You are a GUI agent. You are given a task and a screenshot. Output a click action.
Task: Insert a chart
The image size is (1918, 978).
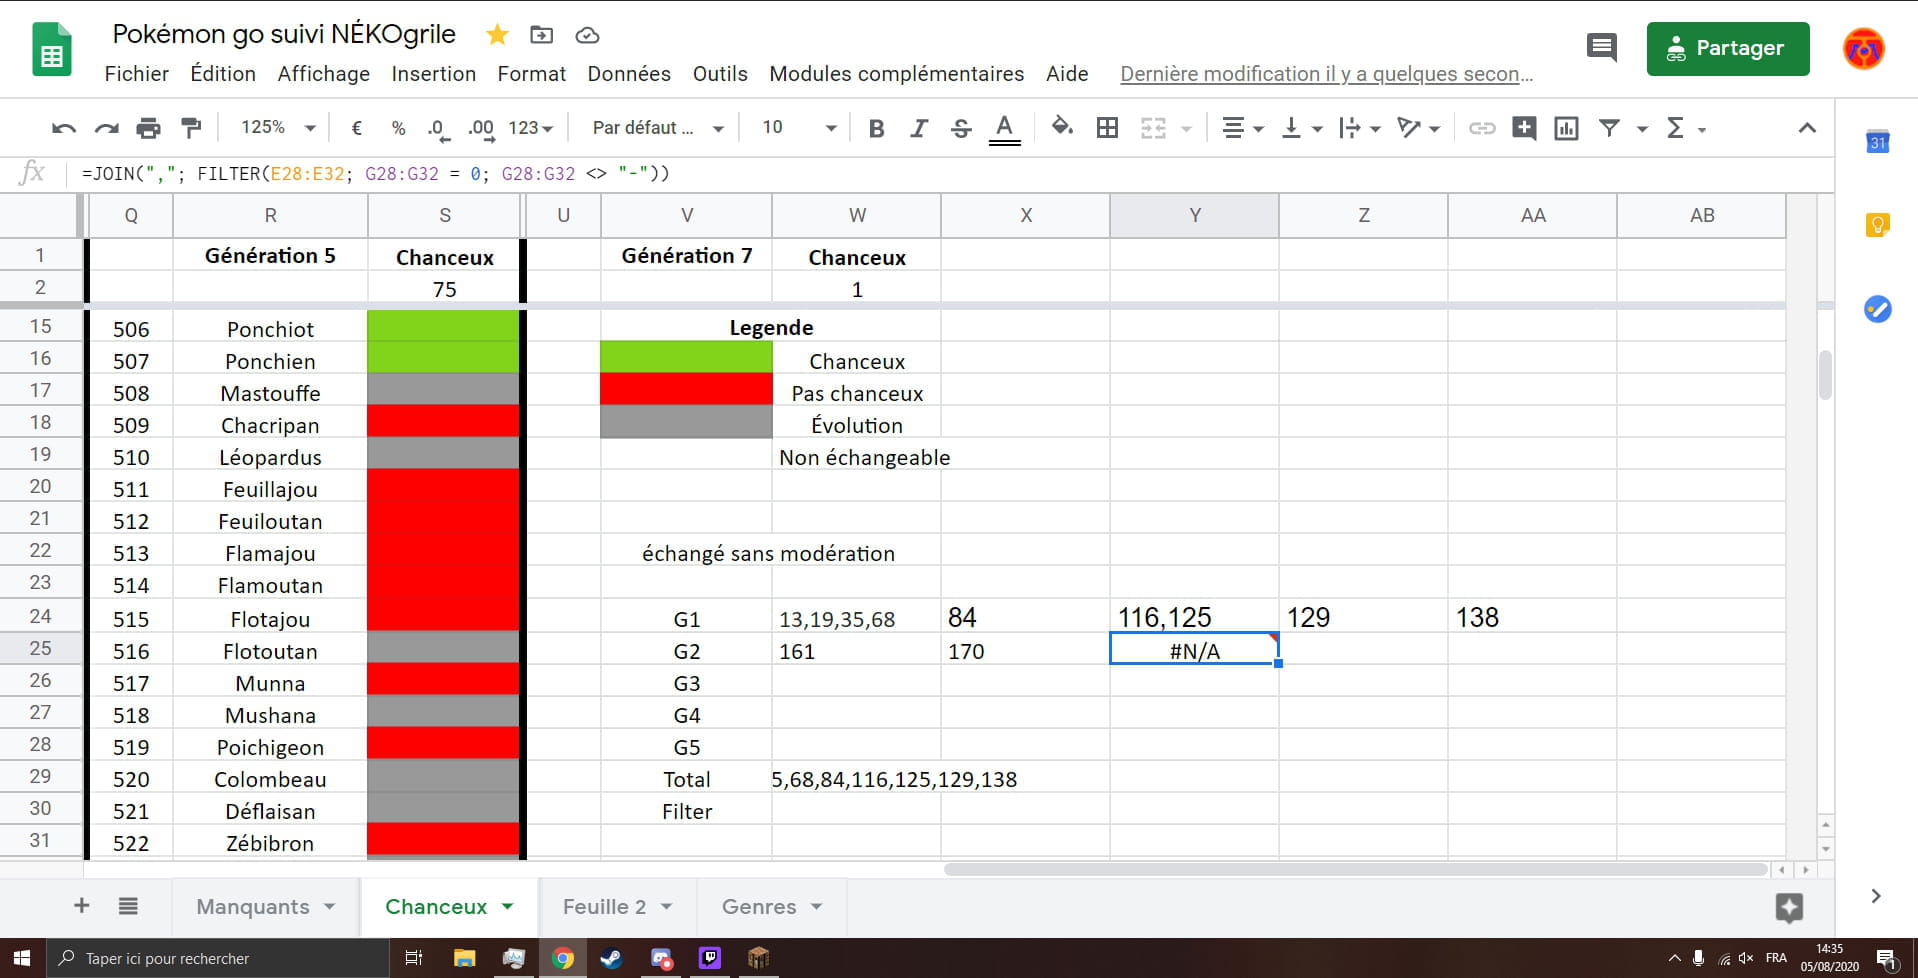[1566, 128]
